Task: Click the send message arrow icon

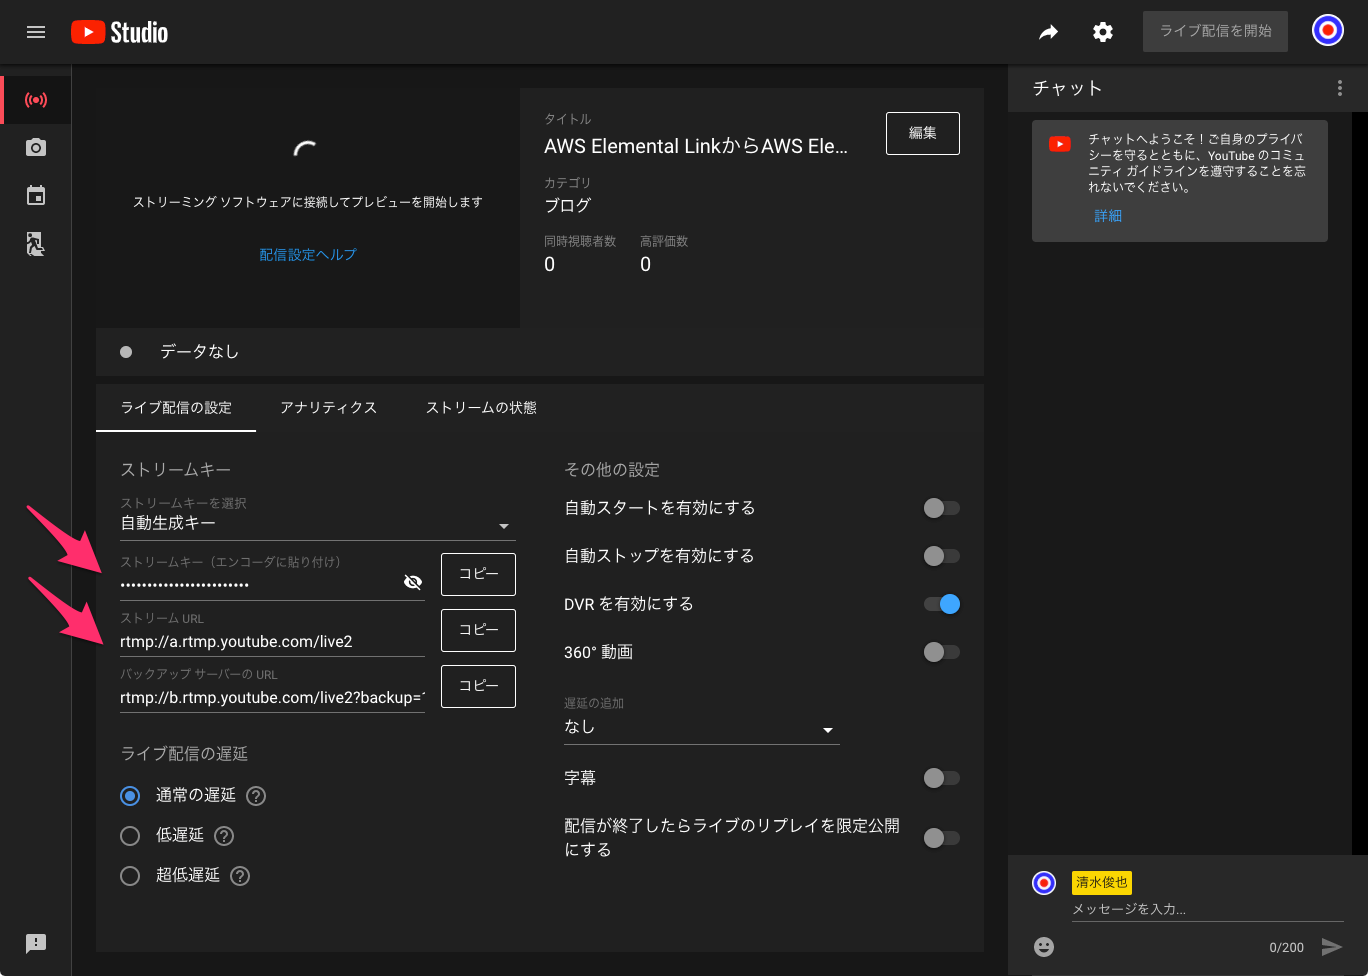Action: pyautogui.click(x=1331, y=946)
